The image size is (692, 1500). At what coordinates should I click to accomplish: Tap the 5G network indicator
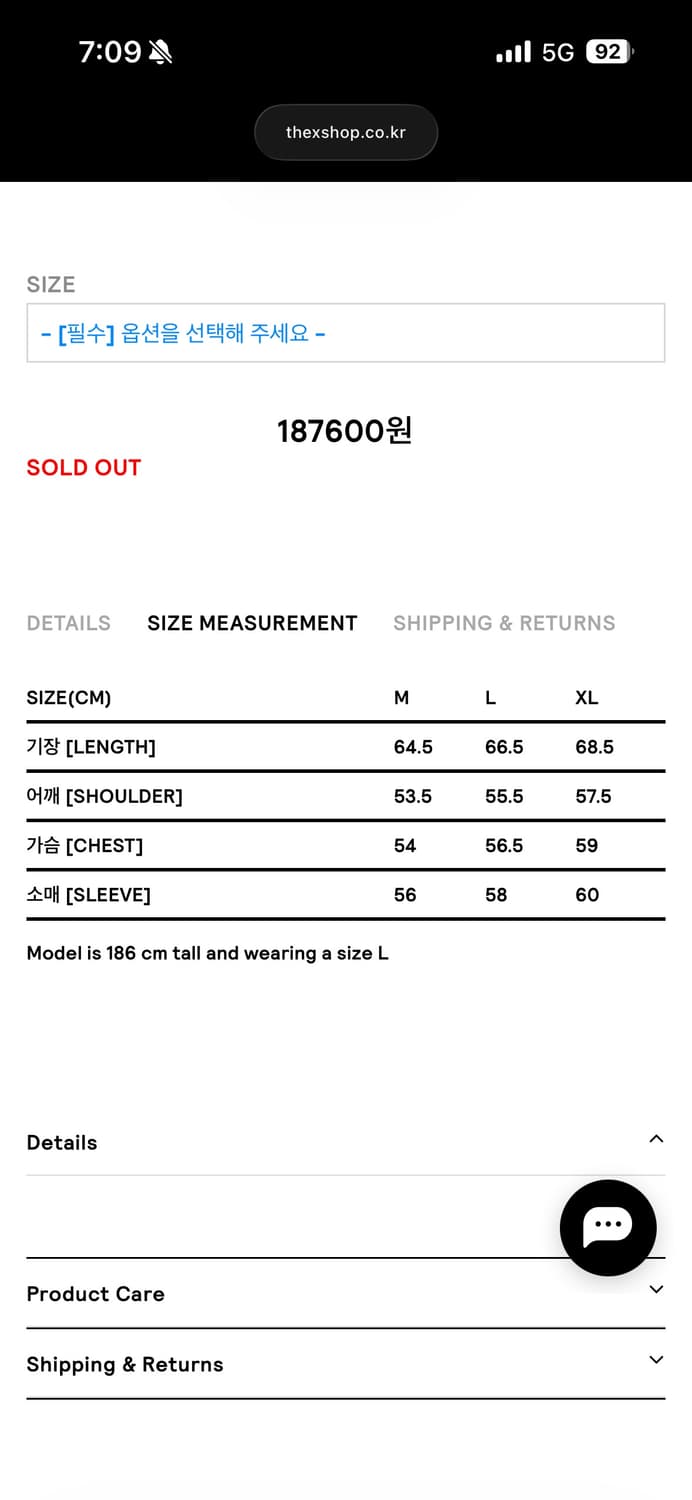[557, 52]
